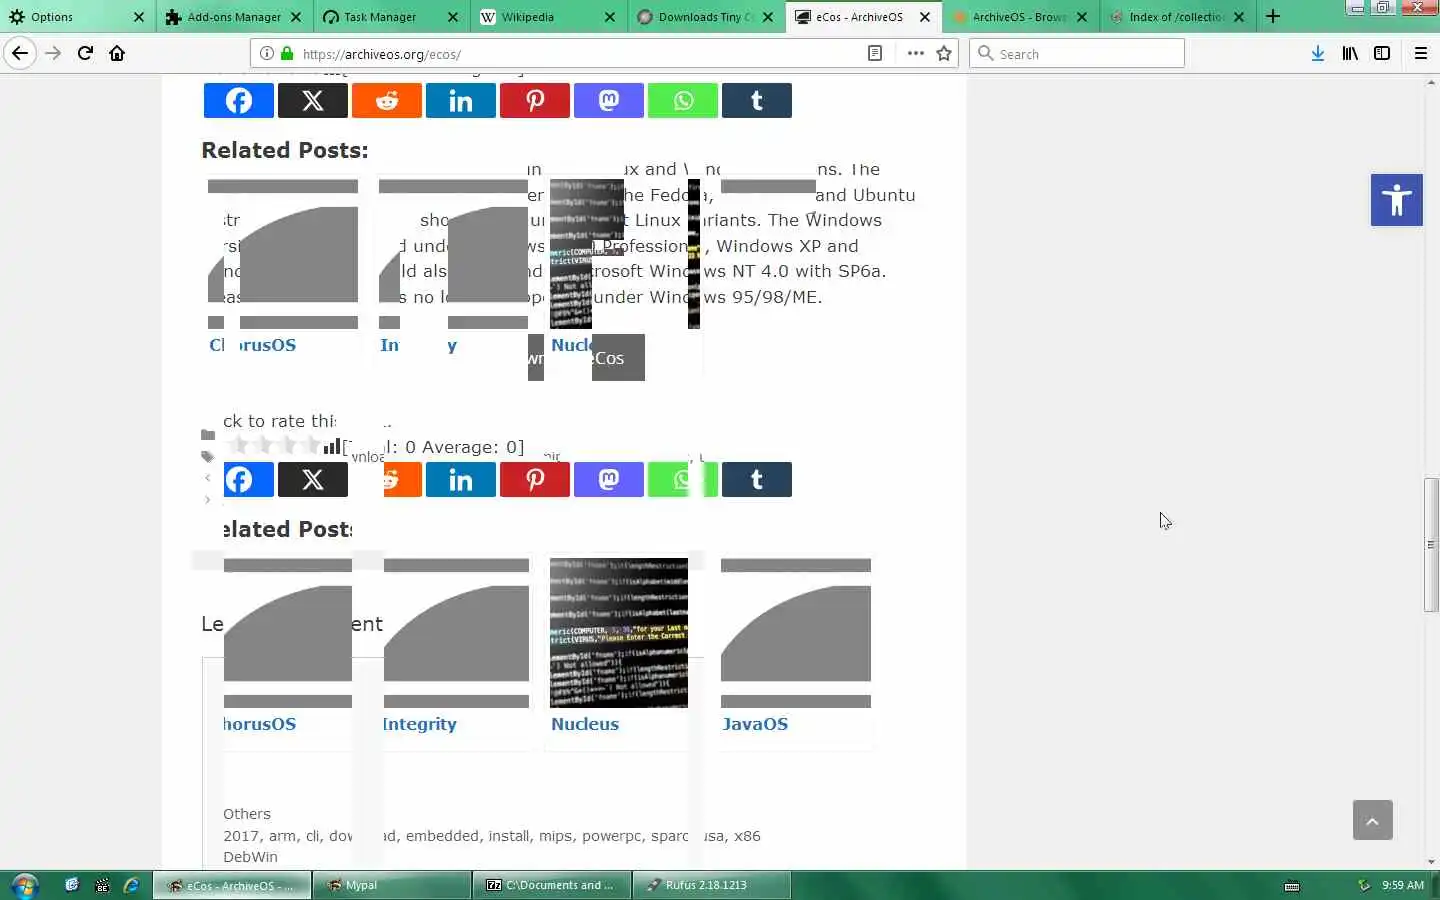This screenshot has height=900, width=1440.
Task: Share via the top Mastodon button
Action: 609,100
